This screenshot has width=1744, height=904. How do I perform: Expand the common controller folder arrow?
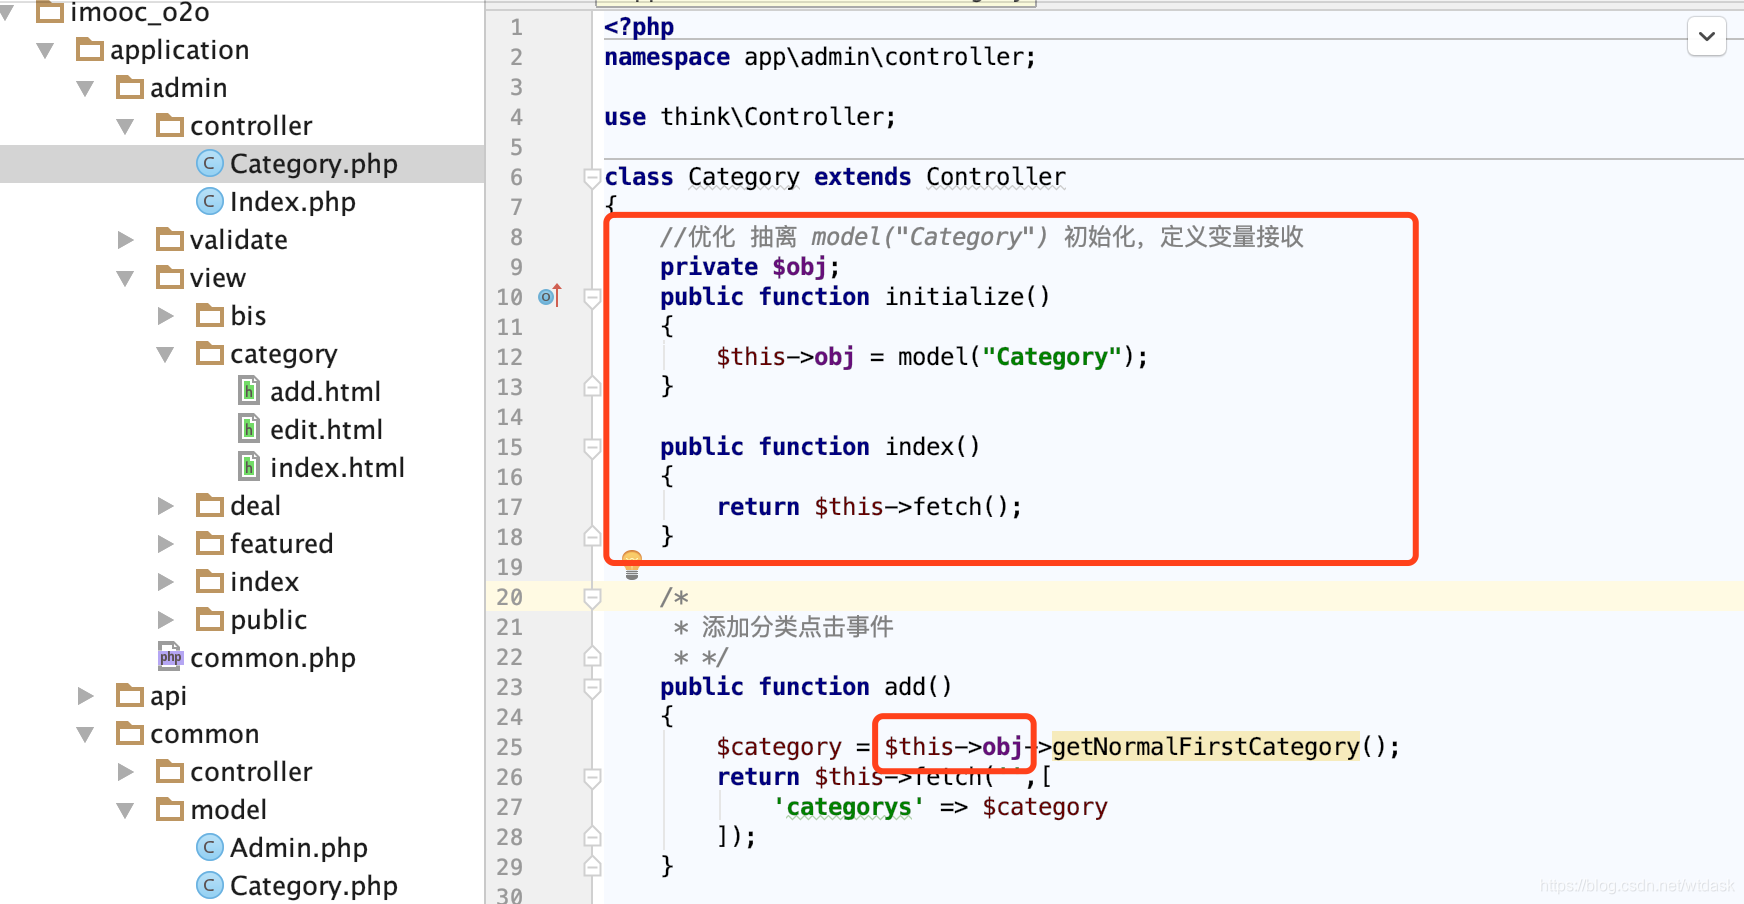point(125,772)
